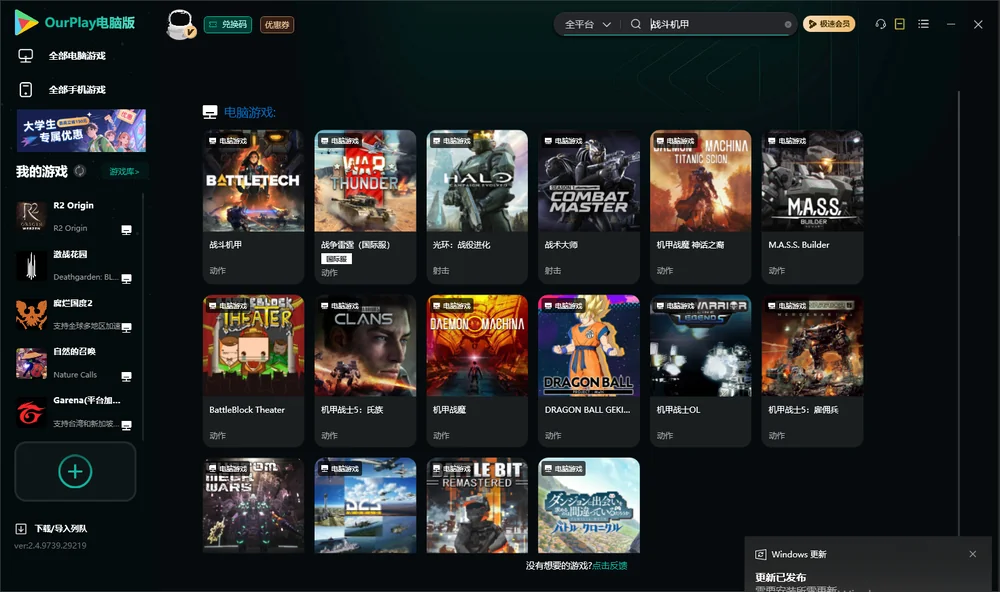Click the 自然的召唤 game icon

pos(31,363)
